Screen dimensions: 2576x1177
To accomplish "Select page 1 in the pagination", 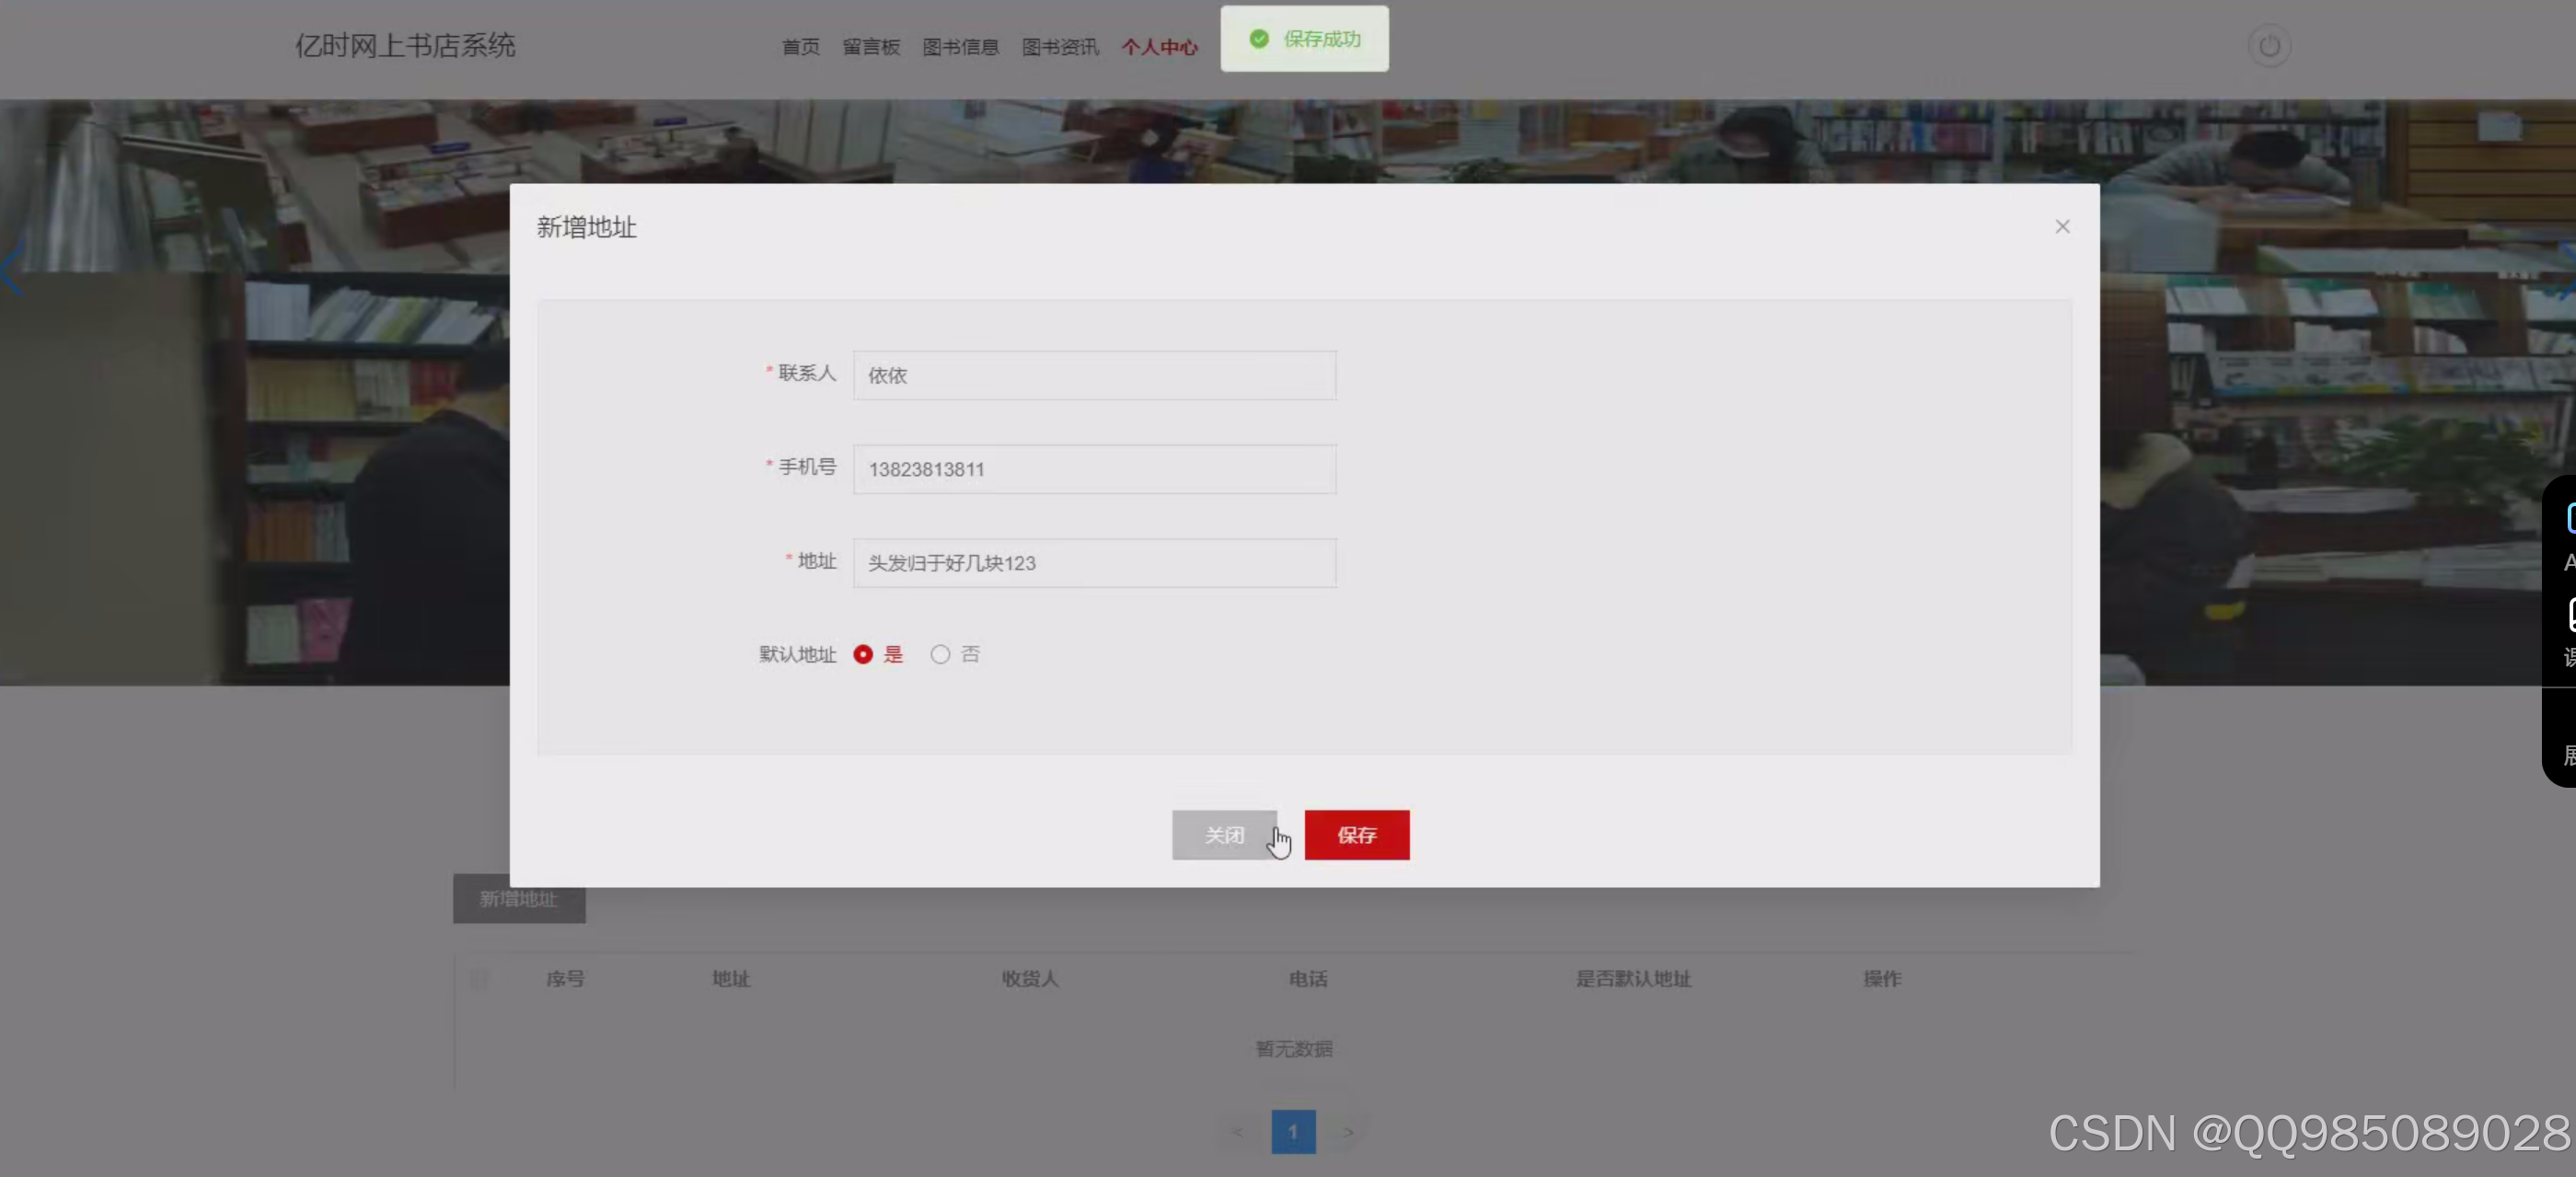I will pos(1293,1132).
